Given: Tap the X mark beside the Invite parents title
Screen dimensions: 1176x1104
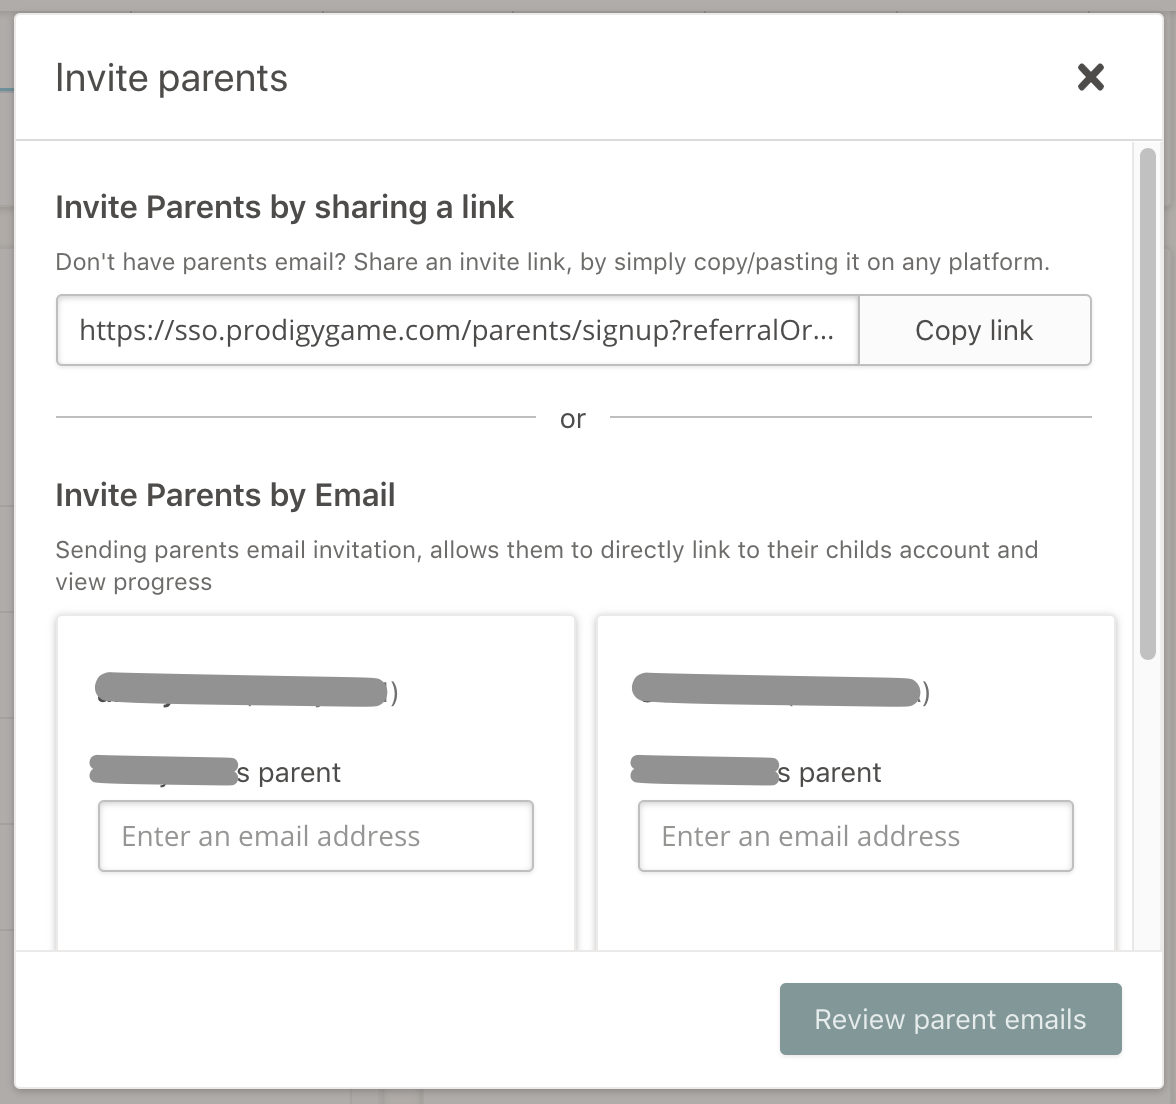Looking at the screenshot, I should [x=1090, y=77].
